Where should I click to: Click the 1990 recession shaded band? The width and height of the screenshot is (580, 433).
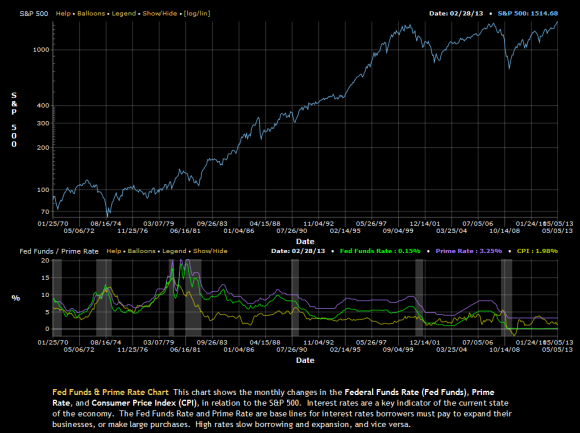pos(295,298)
